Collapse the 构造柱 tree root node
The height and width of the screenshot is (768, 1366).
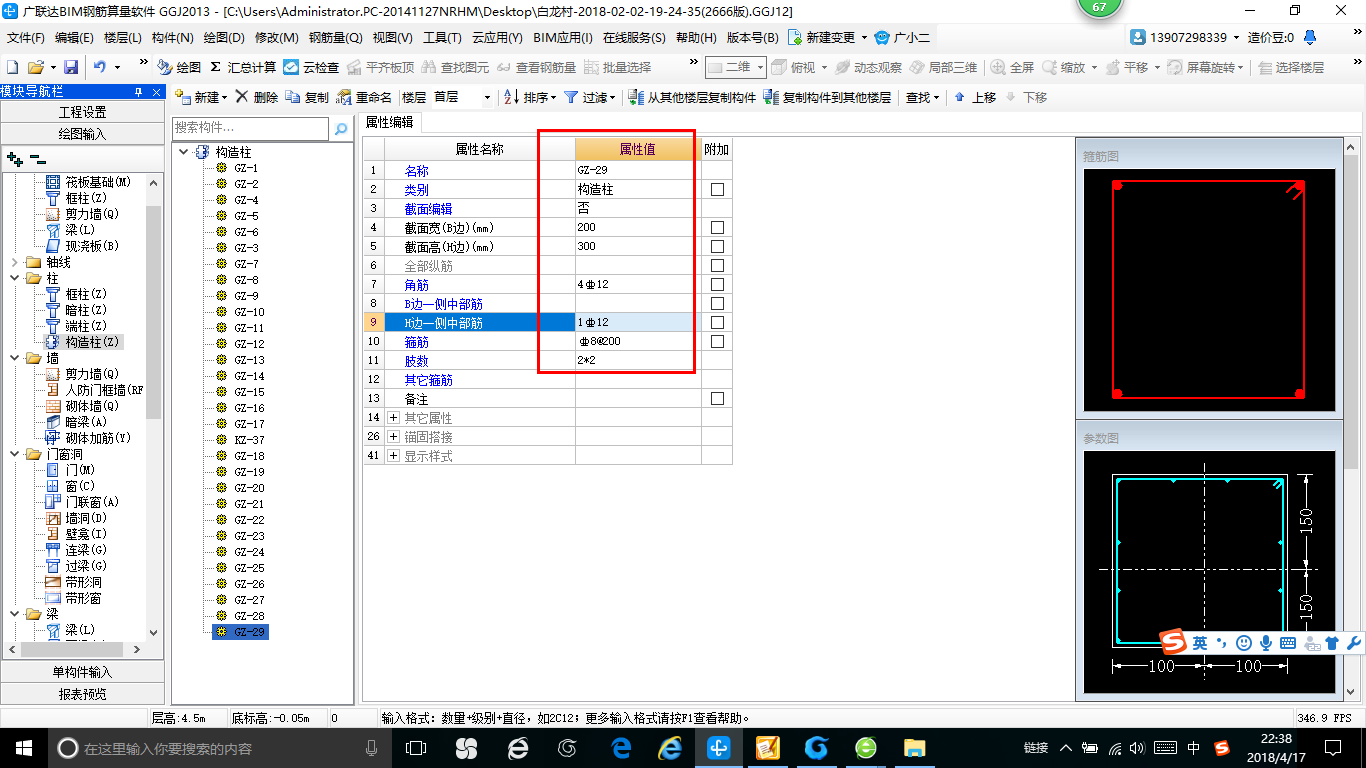[x=184, y=152]
